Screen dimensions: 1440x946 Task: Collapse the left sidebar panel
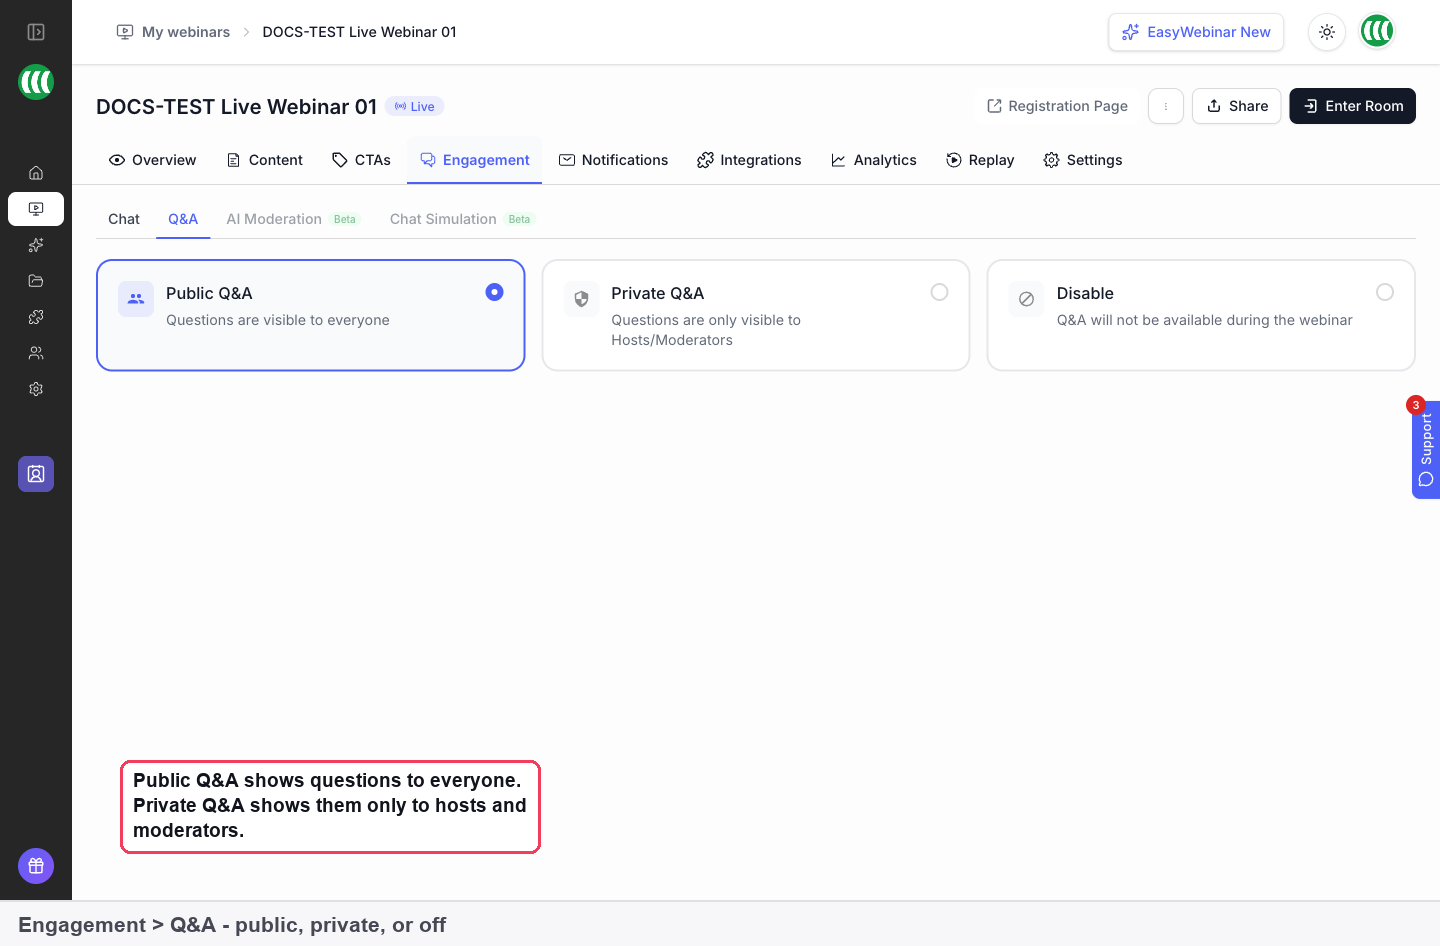pyautogui.click(x=36, y=32)
